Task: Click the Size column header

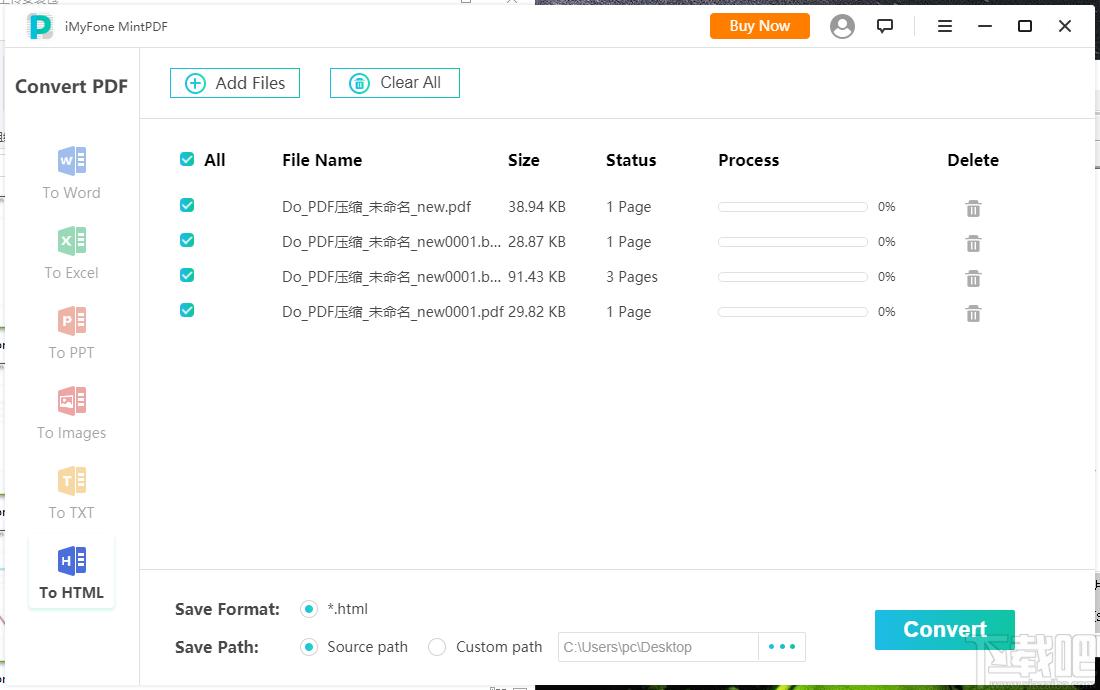Action: tap(523, 160)
